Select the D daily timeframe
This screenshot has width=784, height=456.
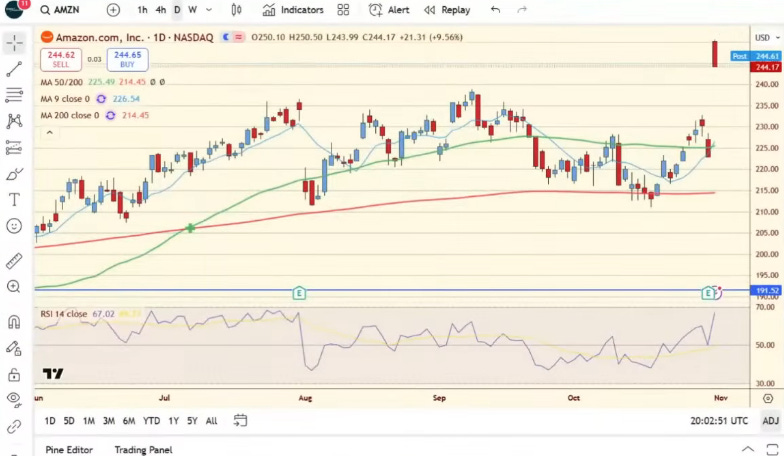177,10
